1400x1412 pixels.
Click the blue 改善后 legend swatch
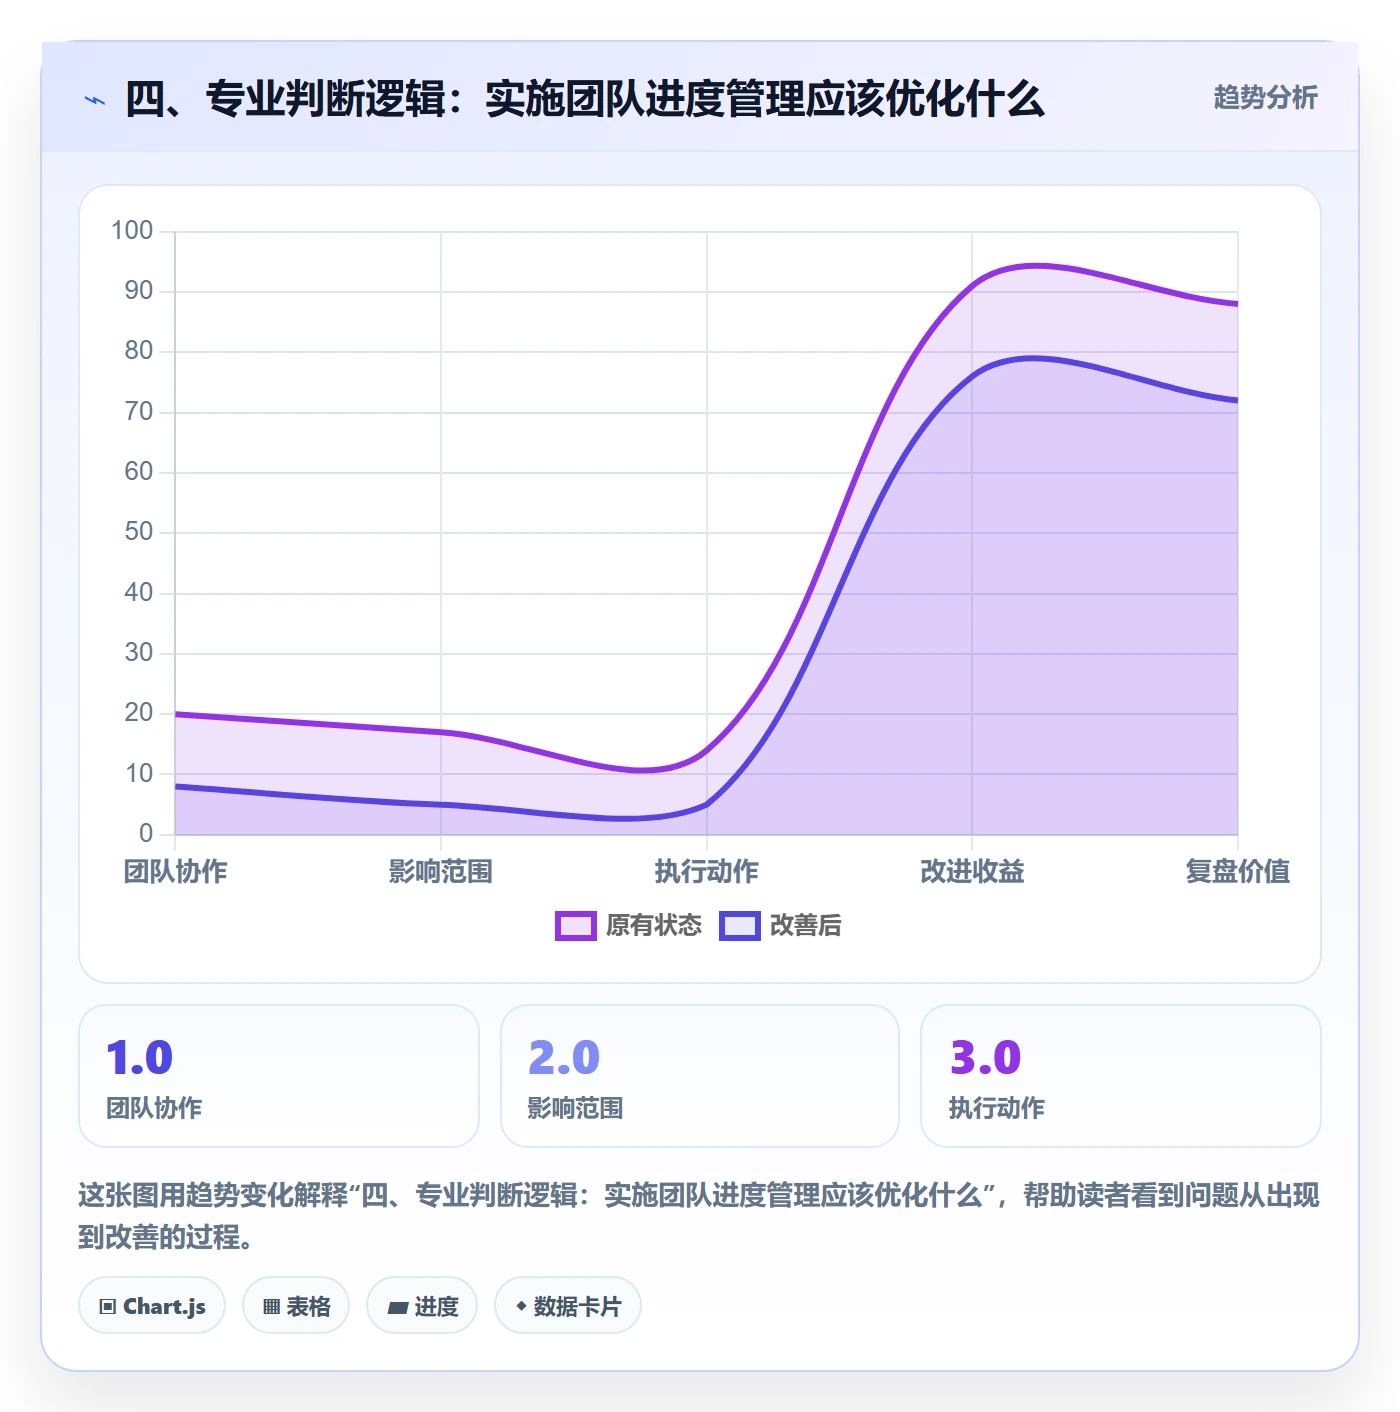pyautogui.click(x=740, y=926)
